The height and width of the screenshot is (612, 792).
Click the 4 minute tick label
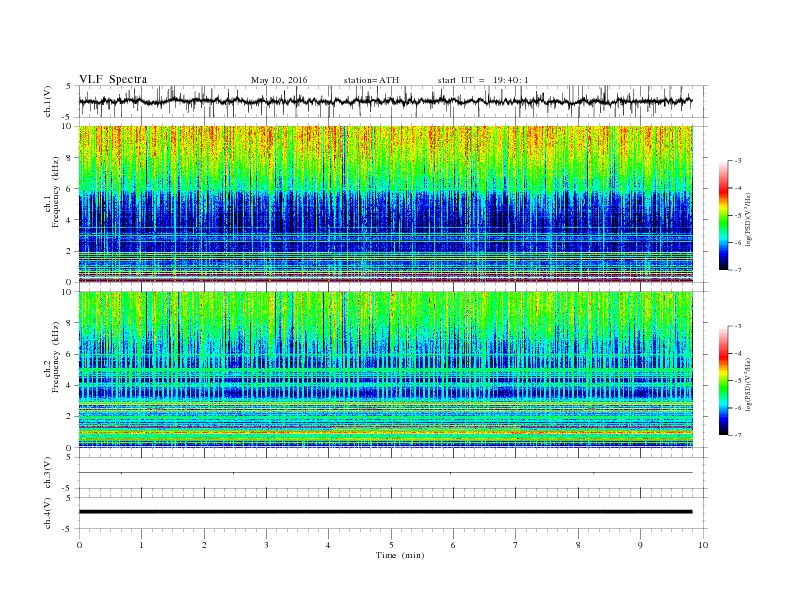[328, 545]
